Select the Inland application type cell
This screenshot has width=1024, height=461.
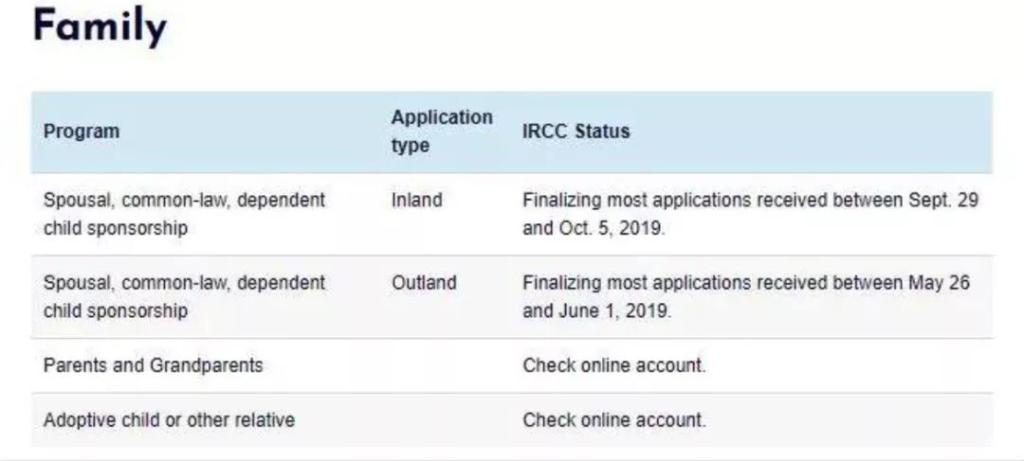[416, 200]
